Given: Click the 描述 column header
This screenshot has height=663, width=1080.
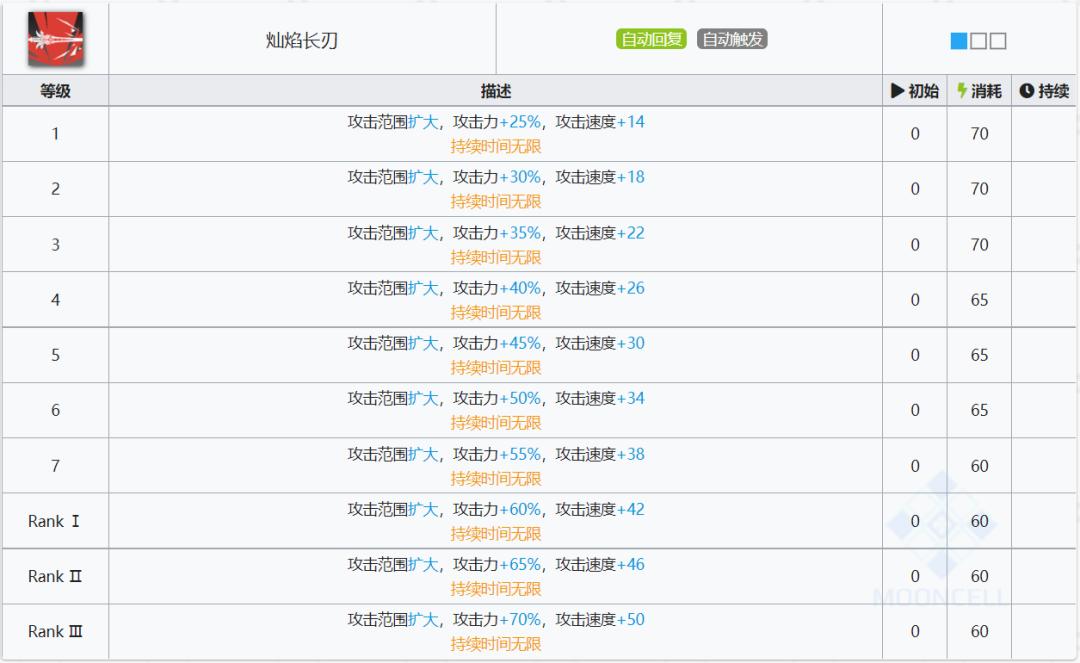Looking at the screenshot, I should [496, 91].
